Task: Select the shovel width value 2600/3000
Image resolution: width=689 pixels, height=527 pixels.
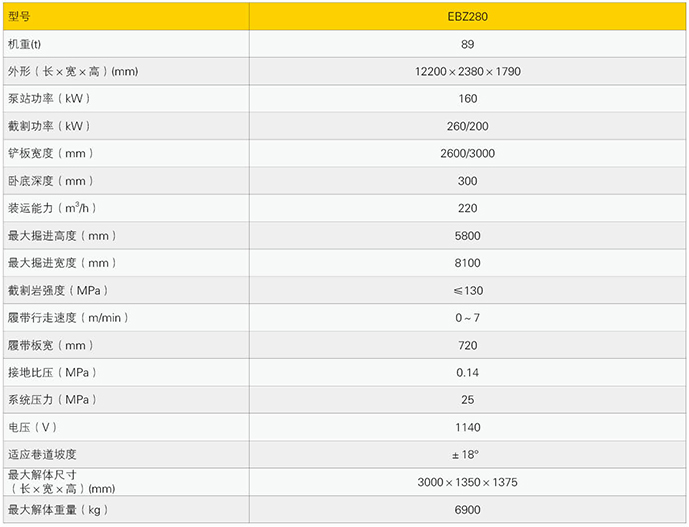Action: [468, 154]
